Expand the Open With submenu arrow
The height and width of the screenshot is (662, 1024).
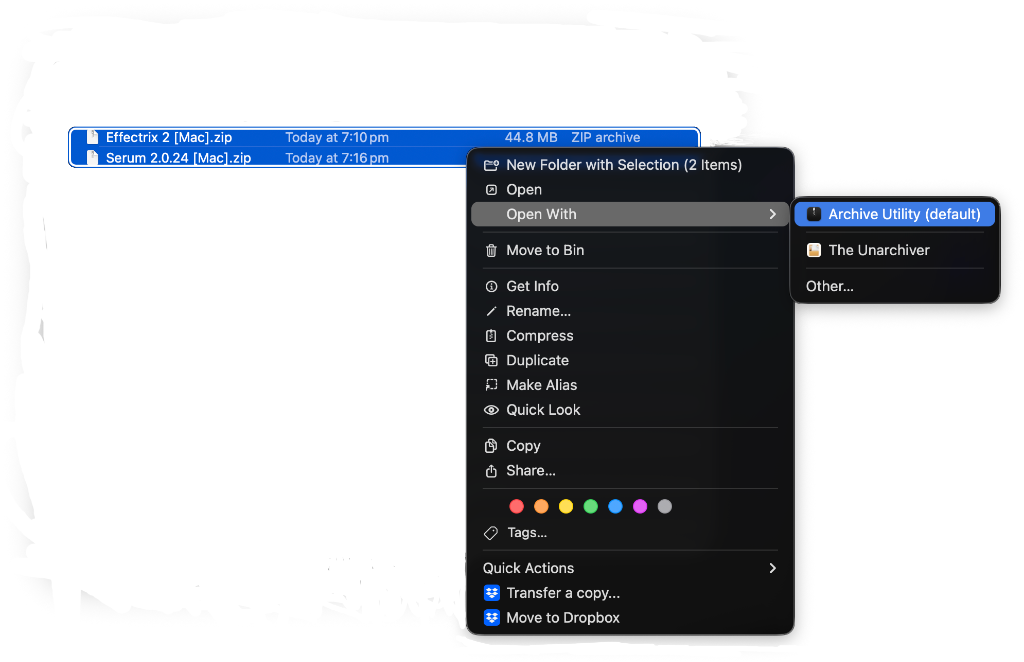(773, 214)
